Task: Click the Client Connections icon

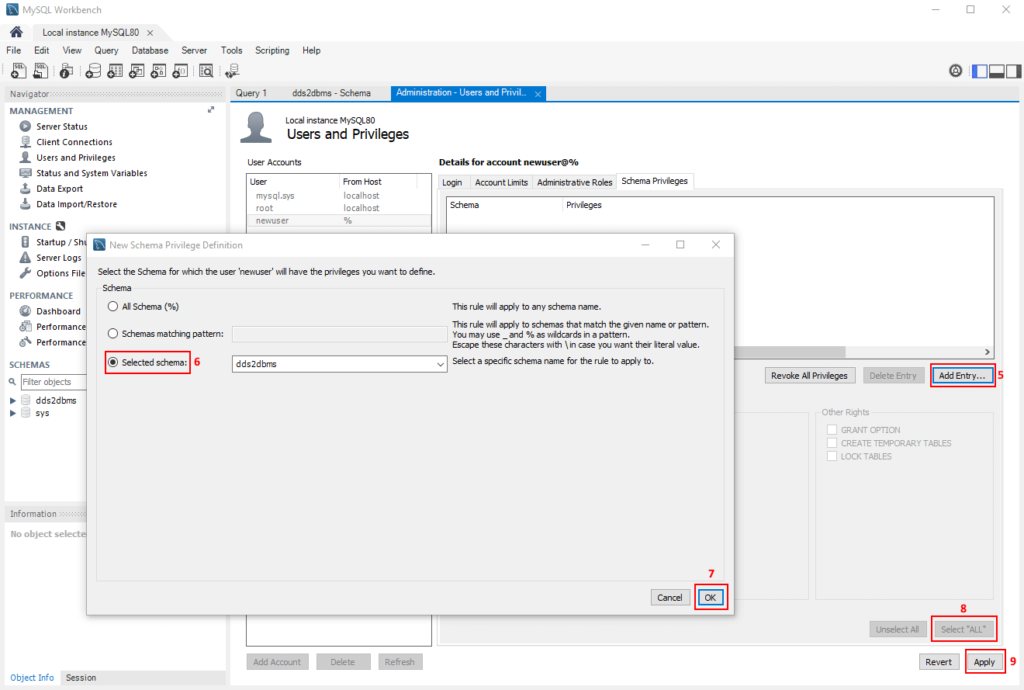Action: pyautogui.click(x=25, y=142)
